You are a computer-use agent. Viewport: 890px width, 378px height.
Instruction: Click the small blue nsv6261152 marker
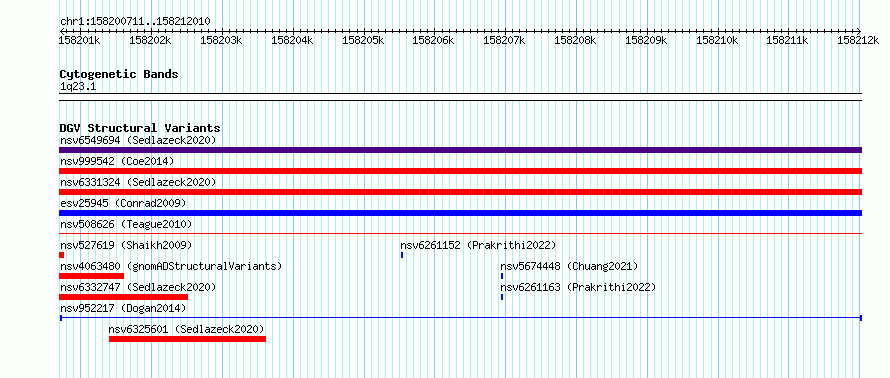point(402,255)
